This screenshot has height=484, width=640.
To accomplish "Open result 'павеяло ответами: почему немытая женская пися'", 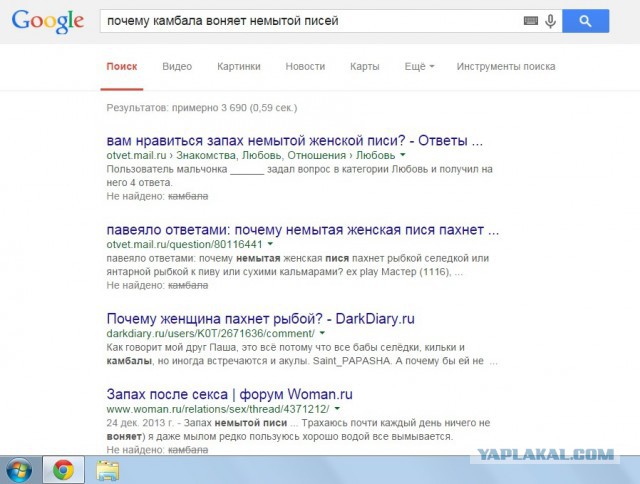I will point(303,230).
